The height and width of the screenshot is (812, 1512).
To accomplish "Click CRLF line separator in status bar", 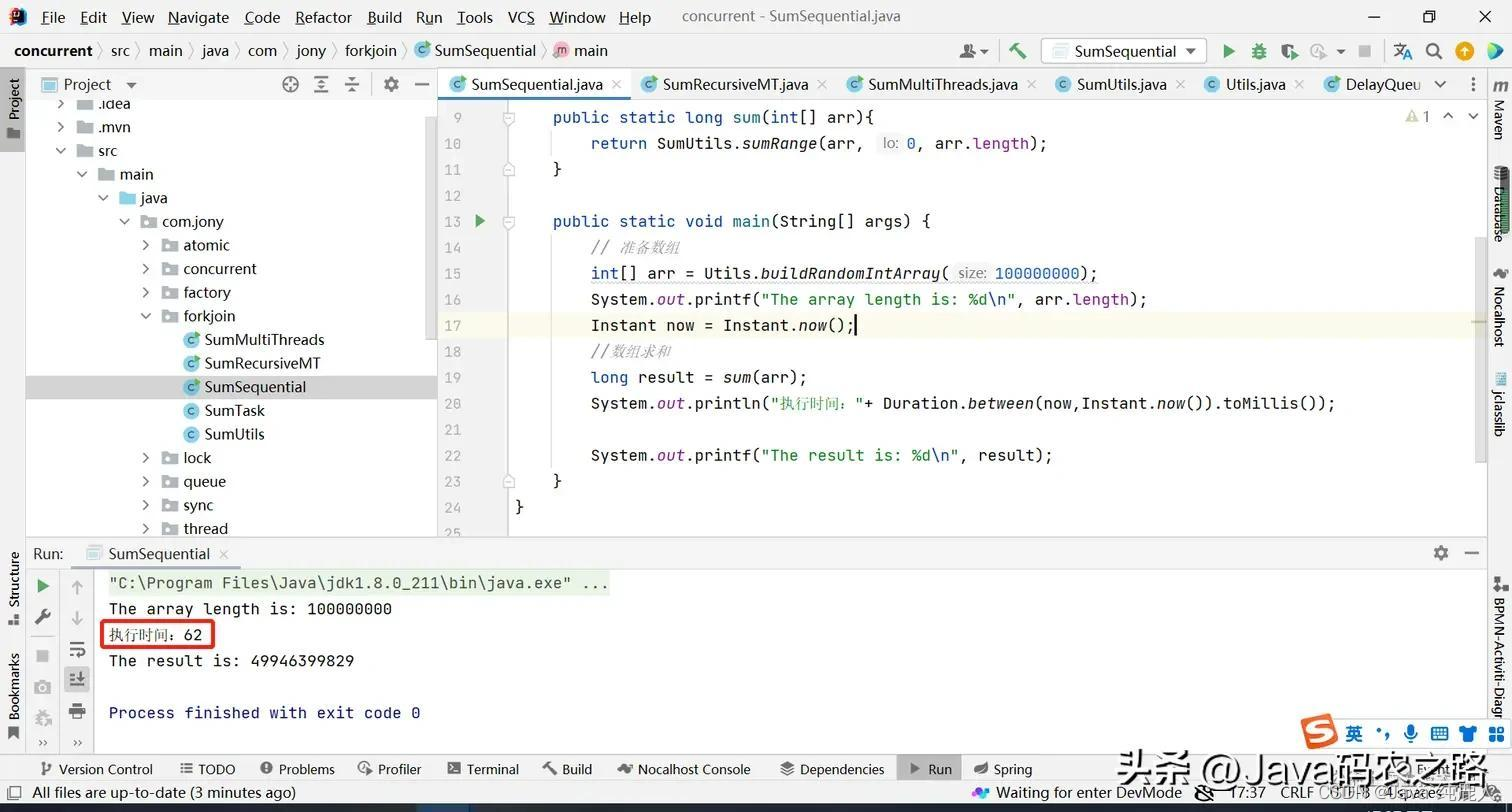I will coord(1297,792).
